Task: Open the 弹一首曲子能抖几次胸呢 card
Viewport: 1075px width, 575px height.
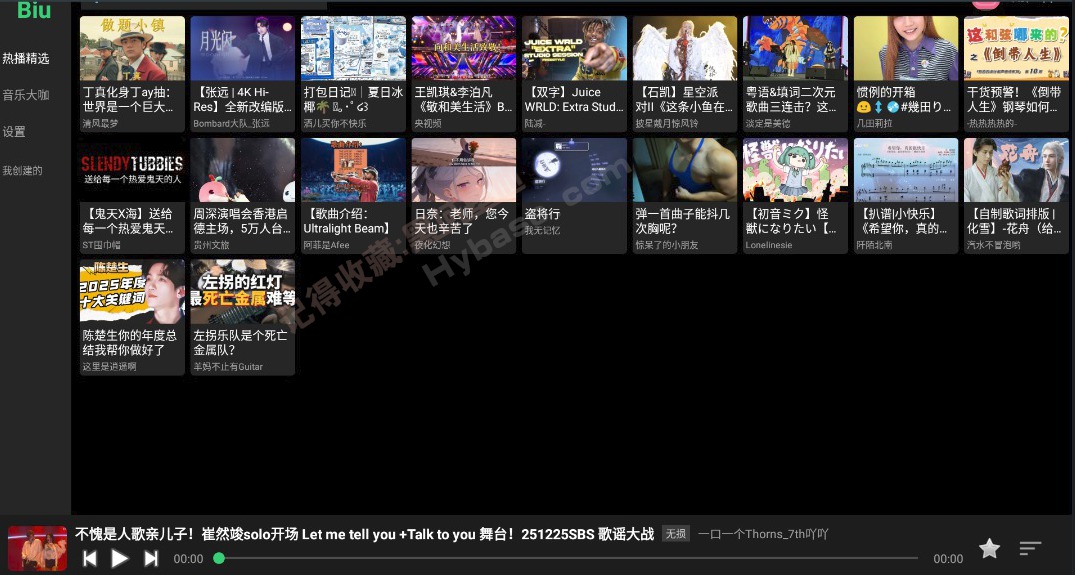Action: coord(685,196)
